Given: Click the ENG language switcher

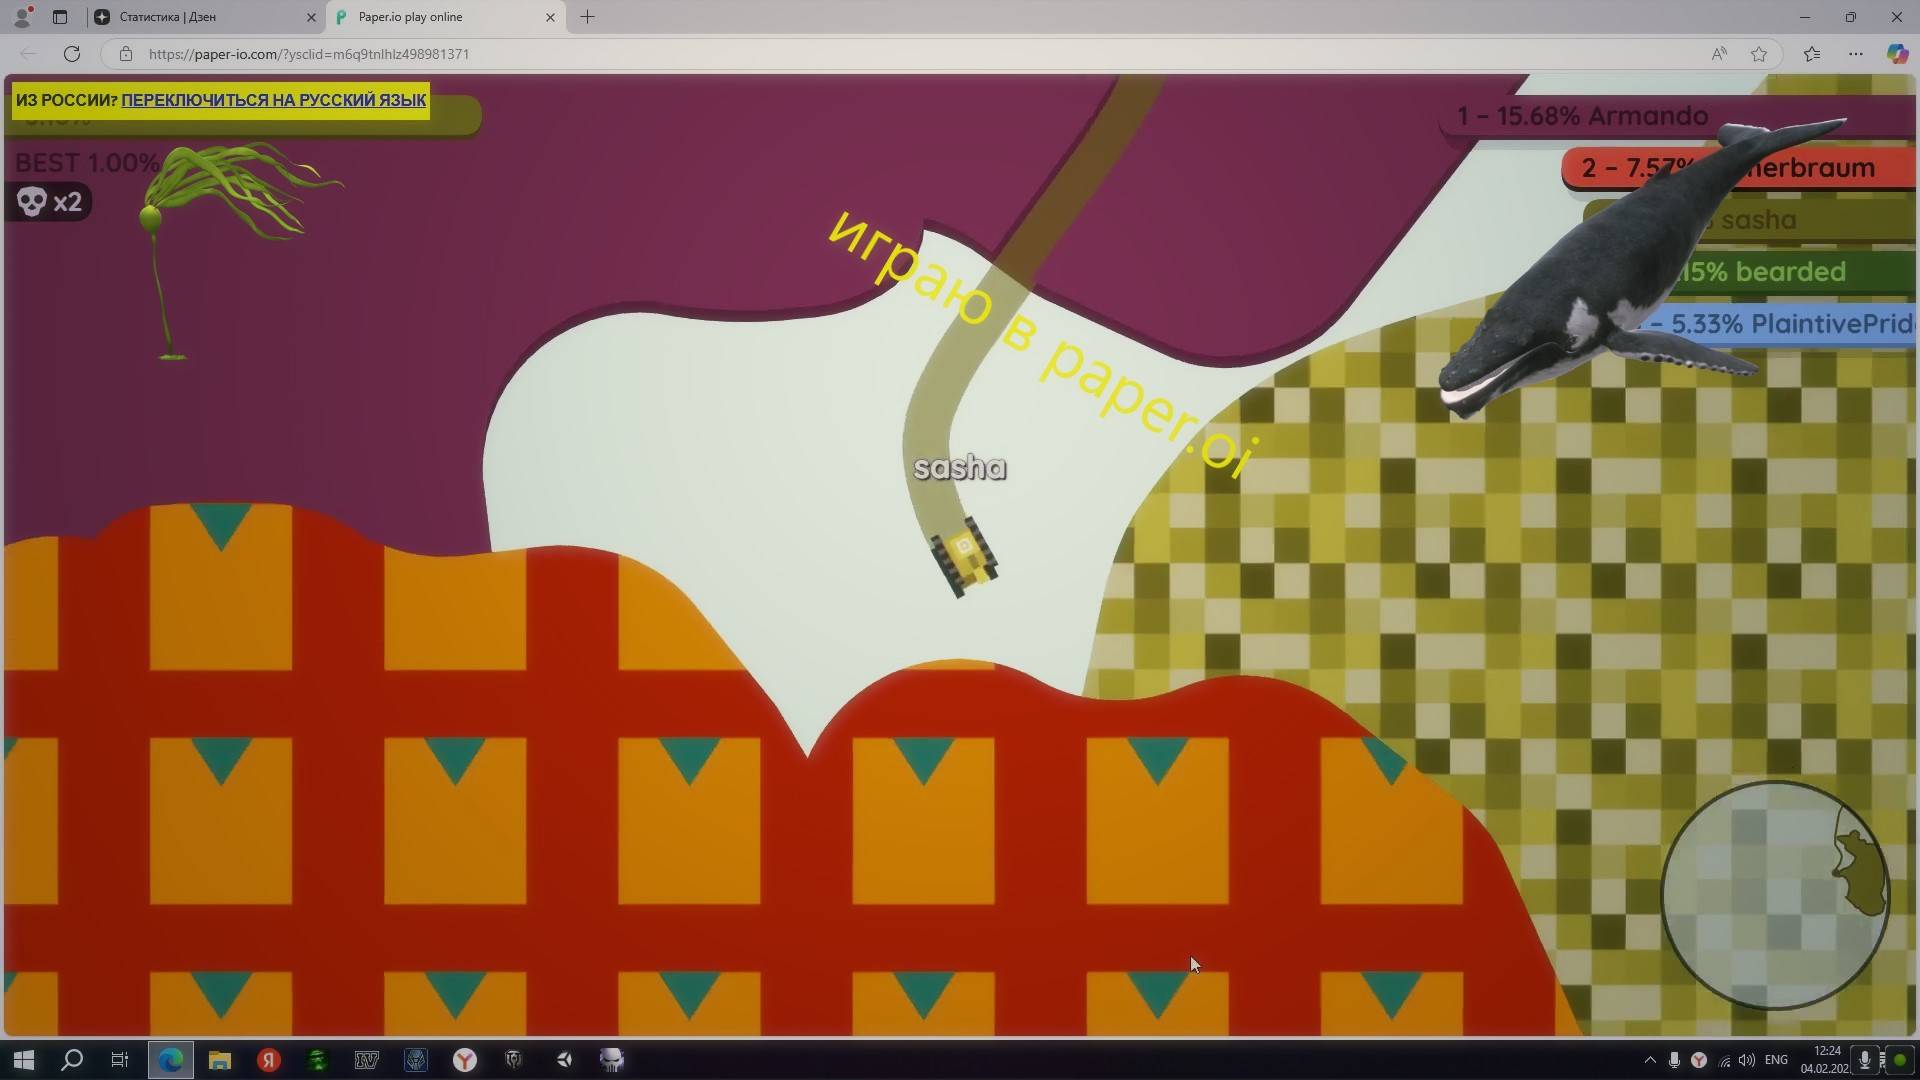Looking at the screenshot, I should pos(1776,1060).
